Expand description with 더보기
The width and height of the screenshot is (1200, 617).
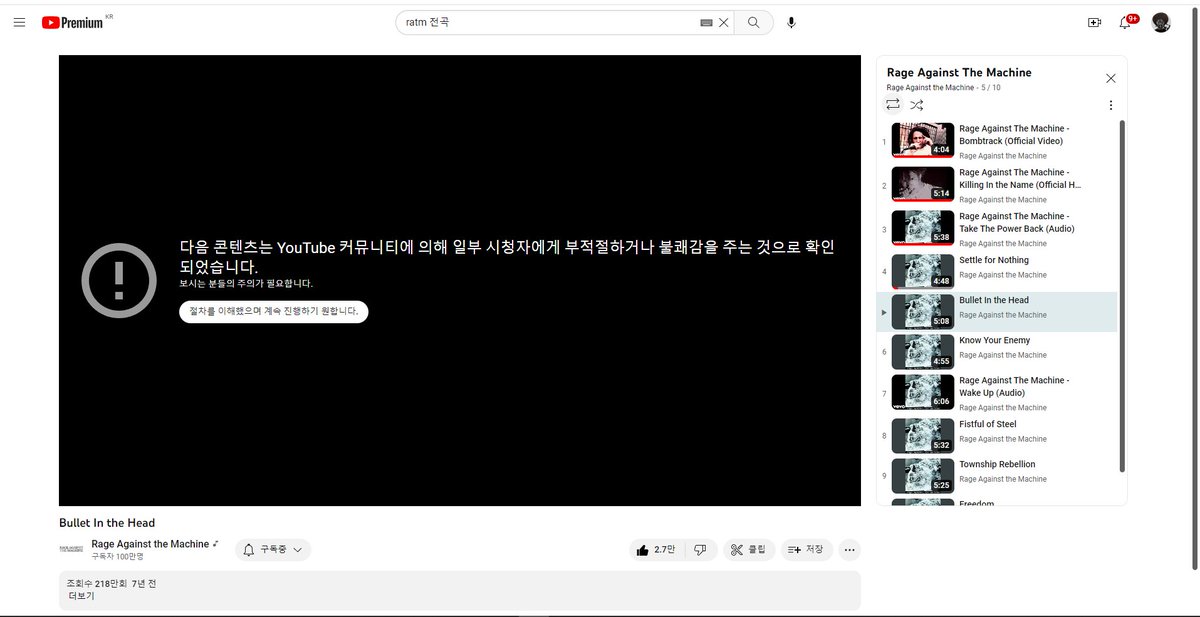(81, 596)
